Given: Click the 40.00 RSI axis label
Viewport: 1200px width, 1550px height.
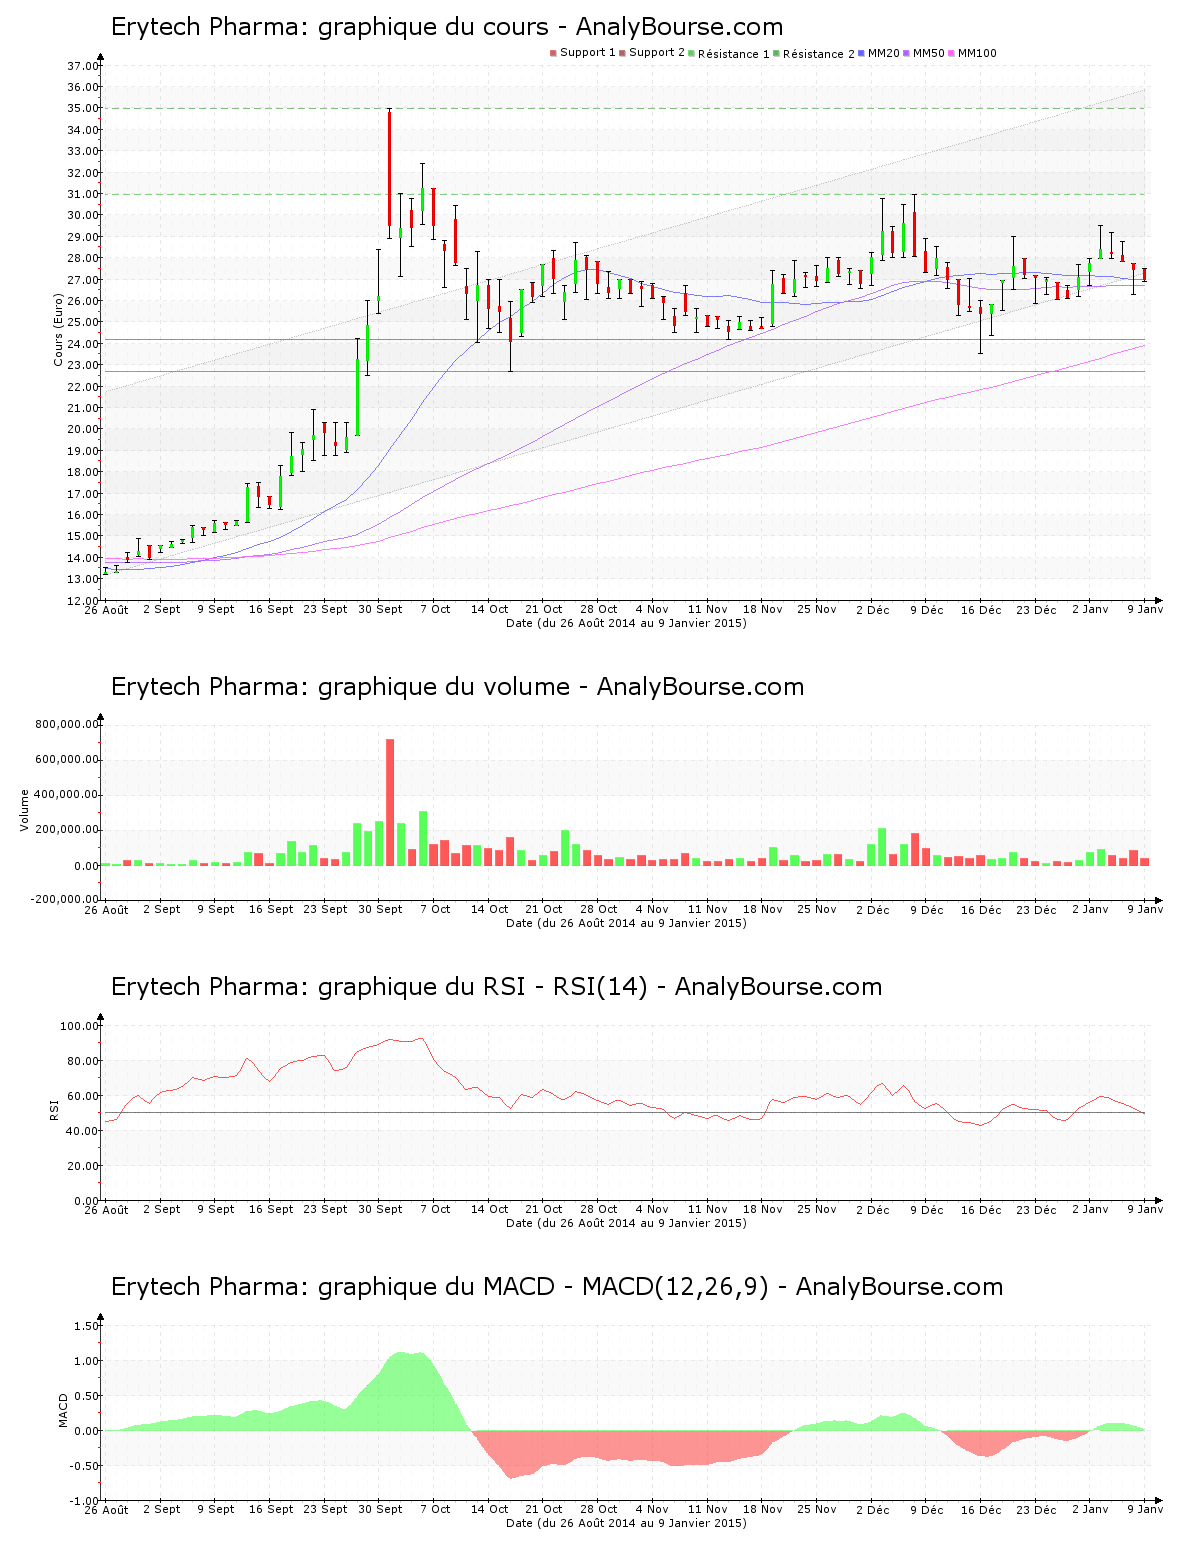Looking at the screenshot, I should pos(83,1131).
